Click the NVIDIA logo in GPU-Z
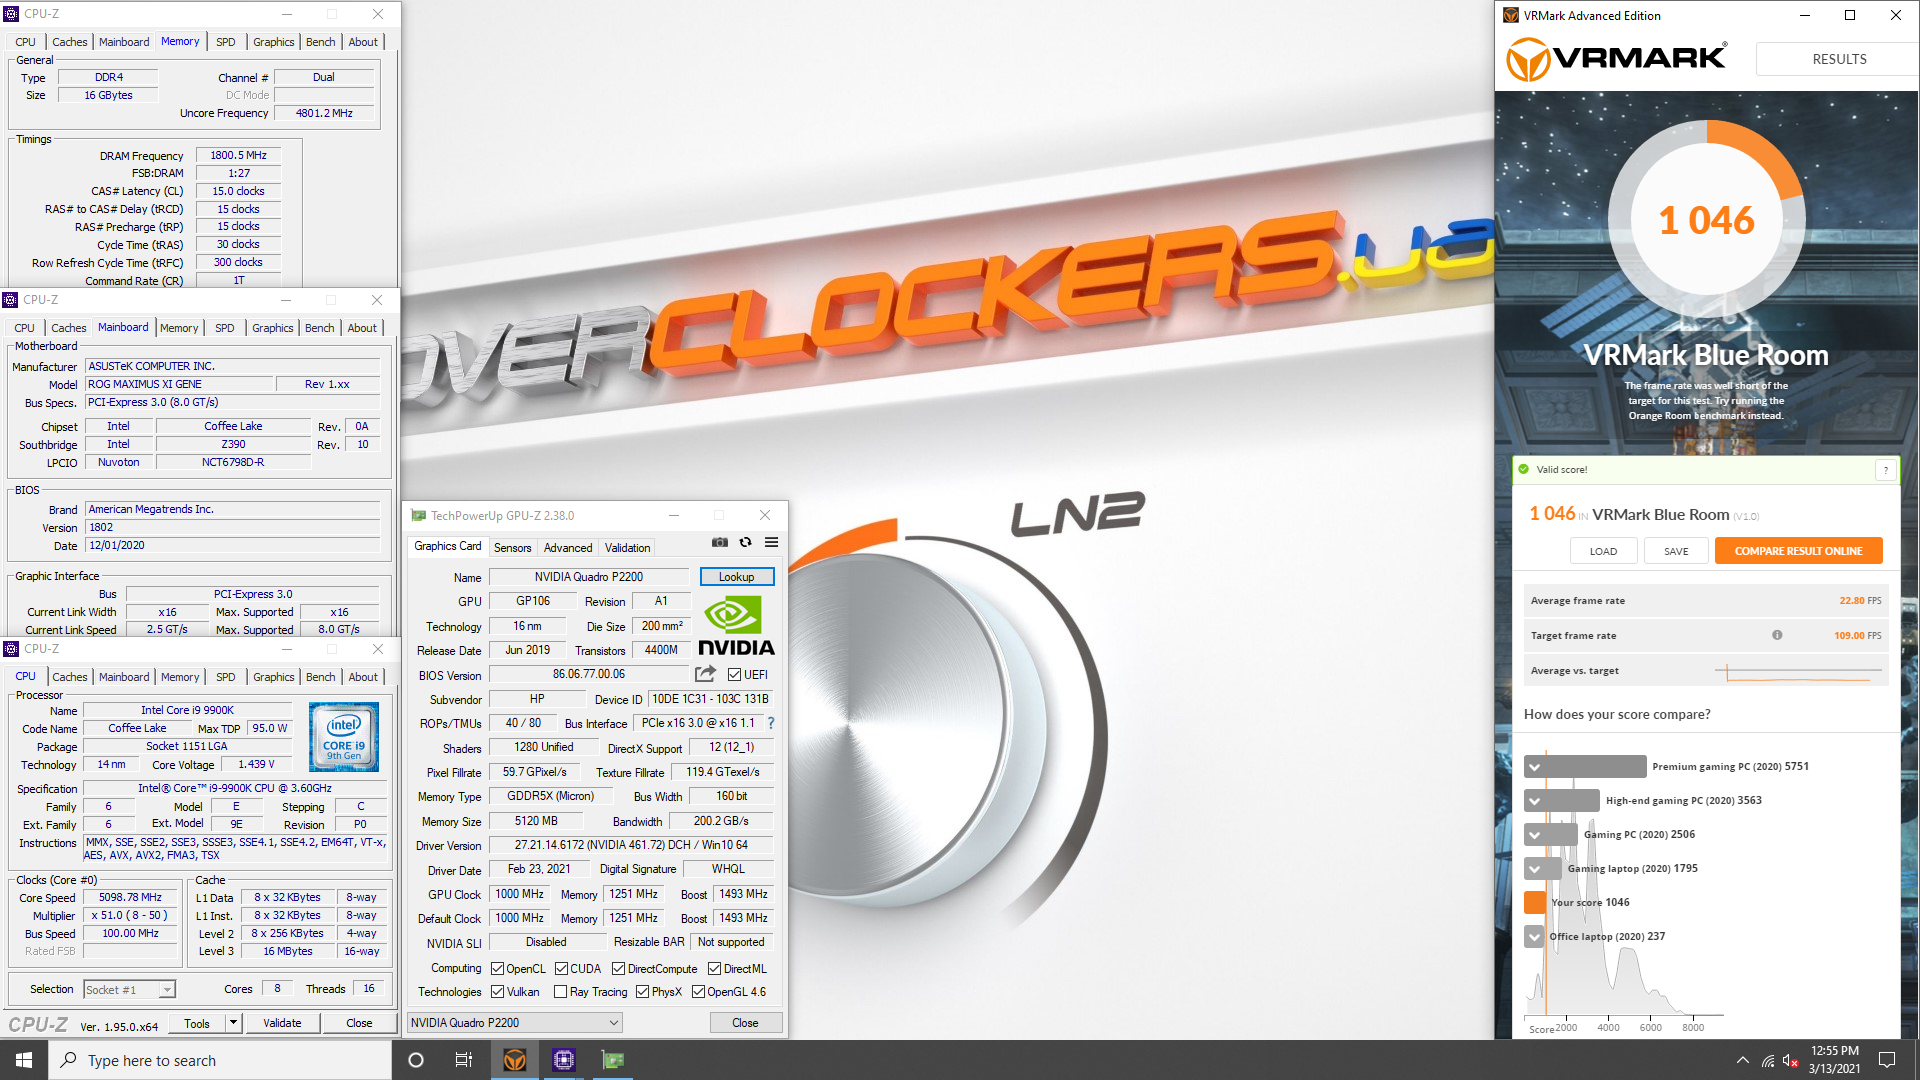Image resolution: width=1920 pixels, height=1080 pixels. (x=736, y=625)
